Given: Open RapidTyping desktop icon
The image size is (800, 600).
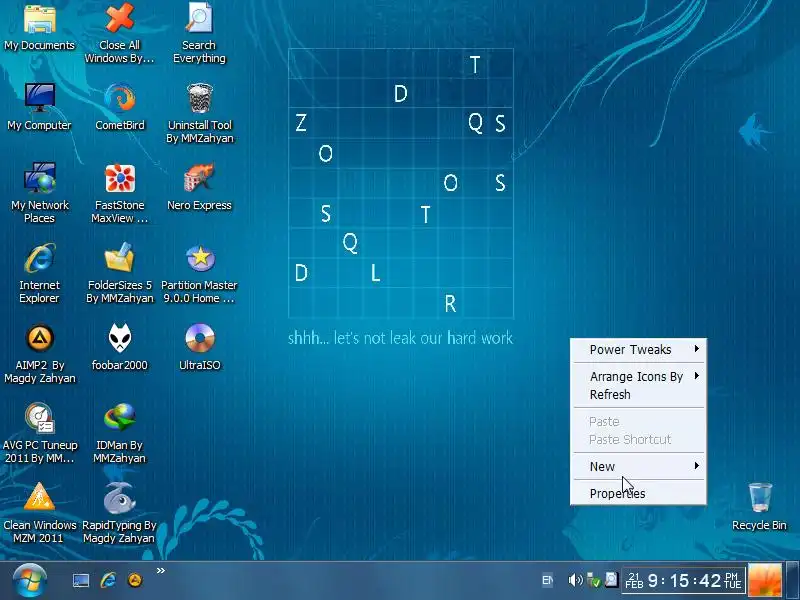Looking at the screenshot, I should pyautogui.click(x=119, y=513).
